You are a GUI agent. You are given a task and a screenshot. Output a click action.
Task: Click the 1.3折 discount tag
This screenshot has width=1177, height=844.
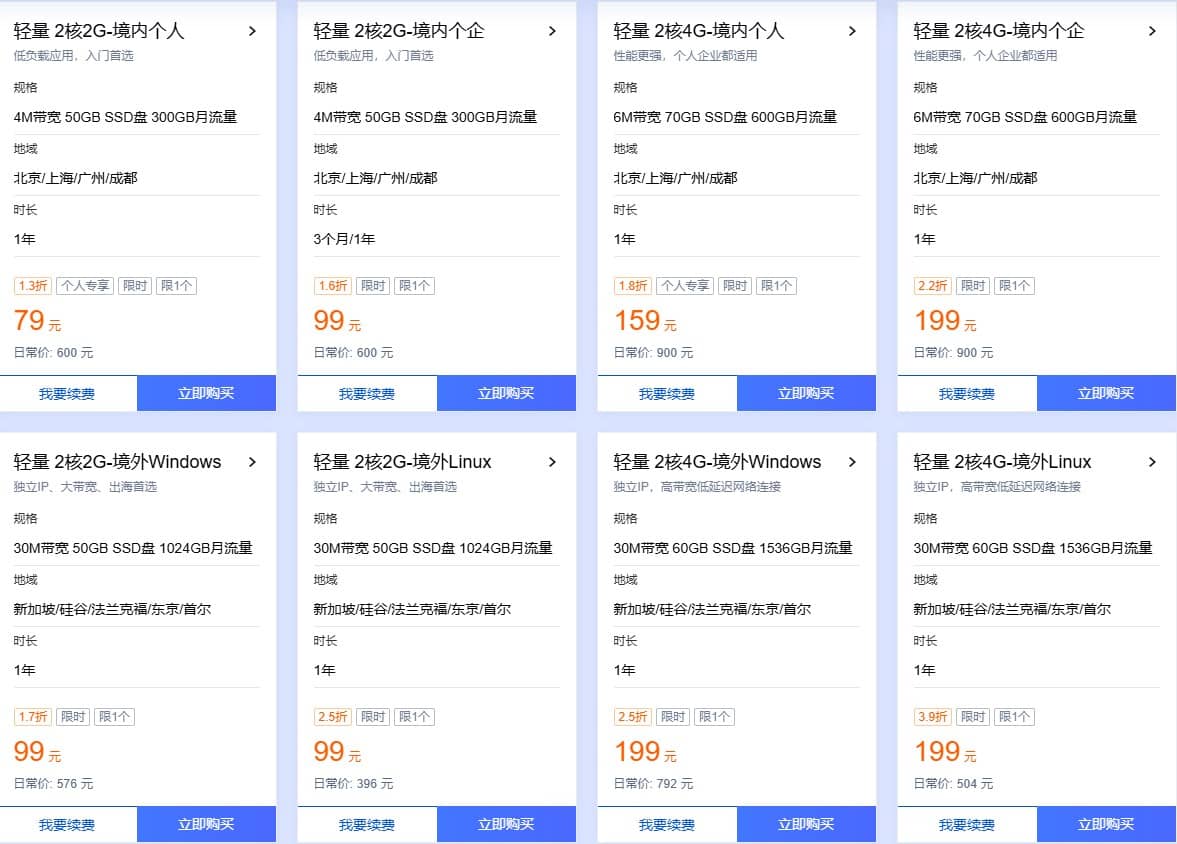click(31, 285)
